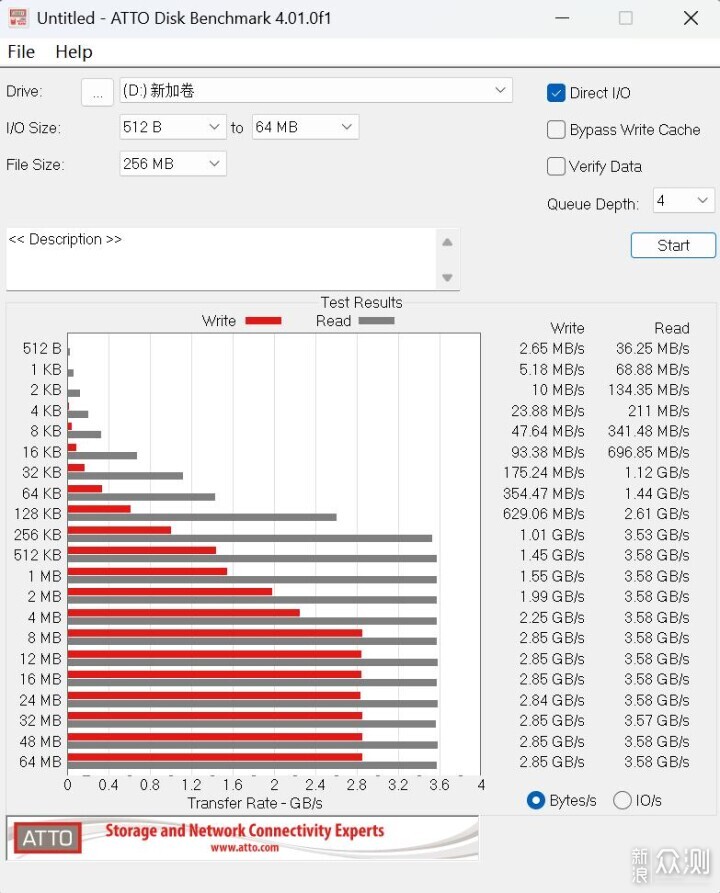Screen dimensions: 720x893
Task: Select the IO/s radio button
Action: tap(622, 800)
